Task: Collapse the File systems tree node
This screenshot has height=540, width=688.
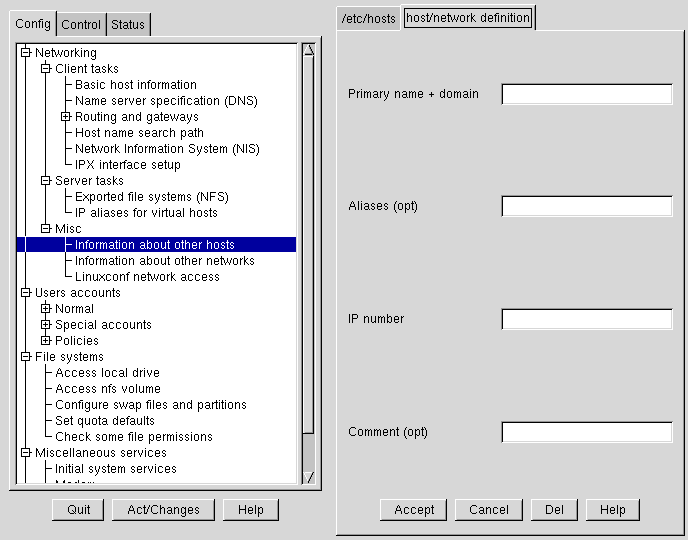Action: [x=26, y=357]
